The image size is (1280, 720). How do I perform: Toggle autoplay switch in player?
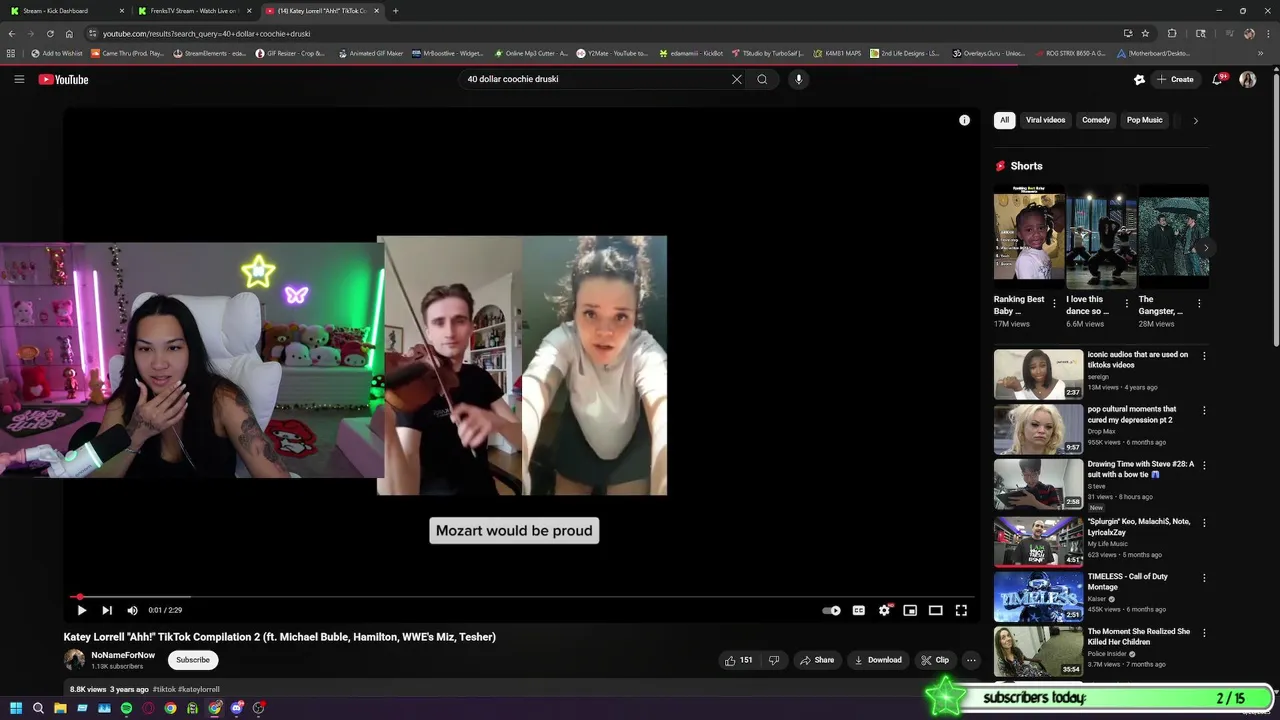[831, 610]
